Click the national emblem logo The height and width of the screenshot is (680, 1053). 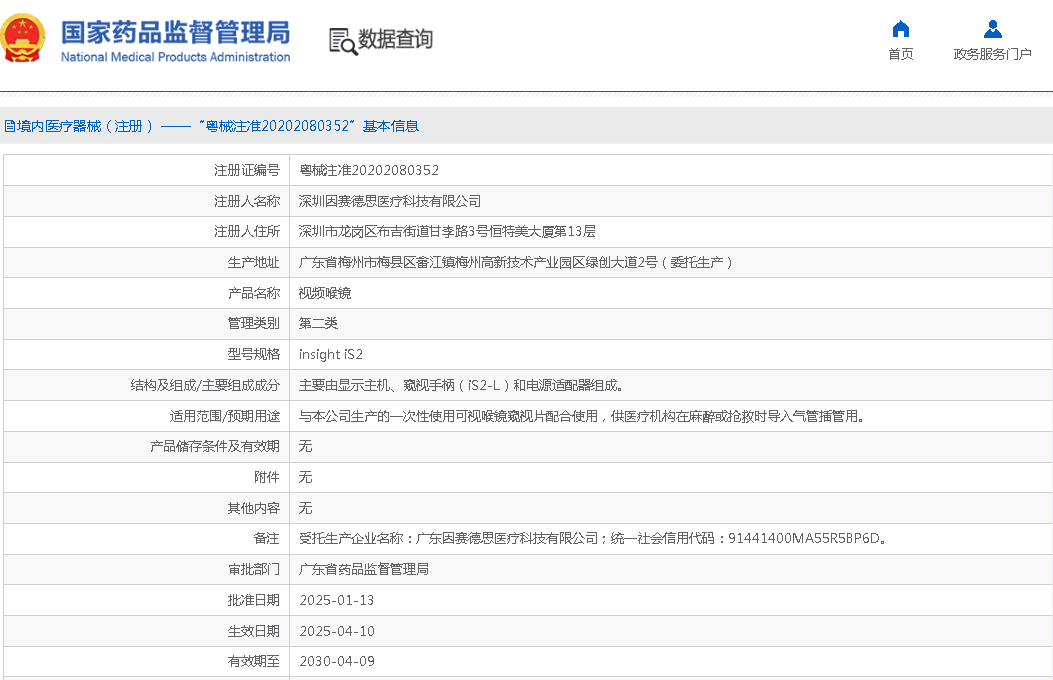24,39
